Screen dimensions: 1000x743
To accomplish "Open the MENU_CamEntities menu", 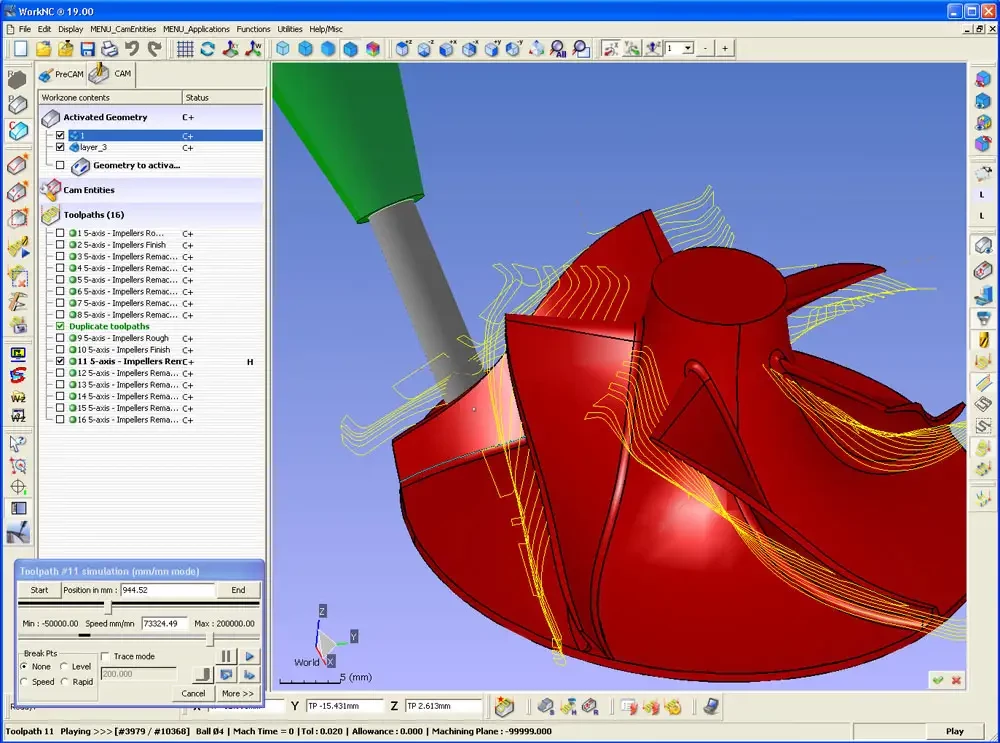I will tap(123, 29).
